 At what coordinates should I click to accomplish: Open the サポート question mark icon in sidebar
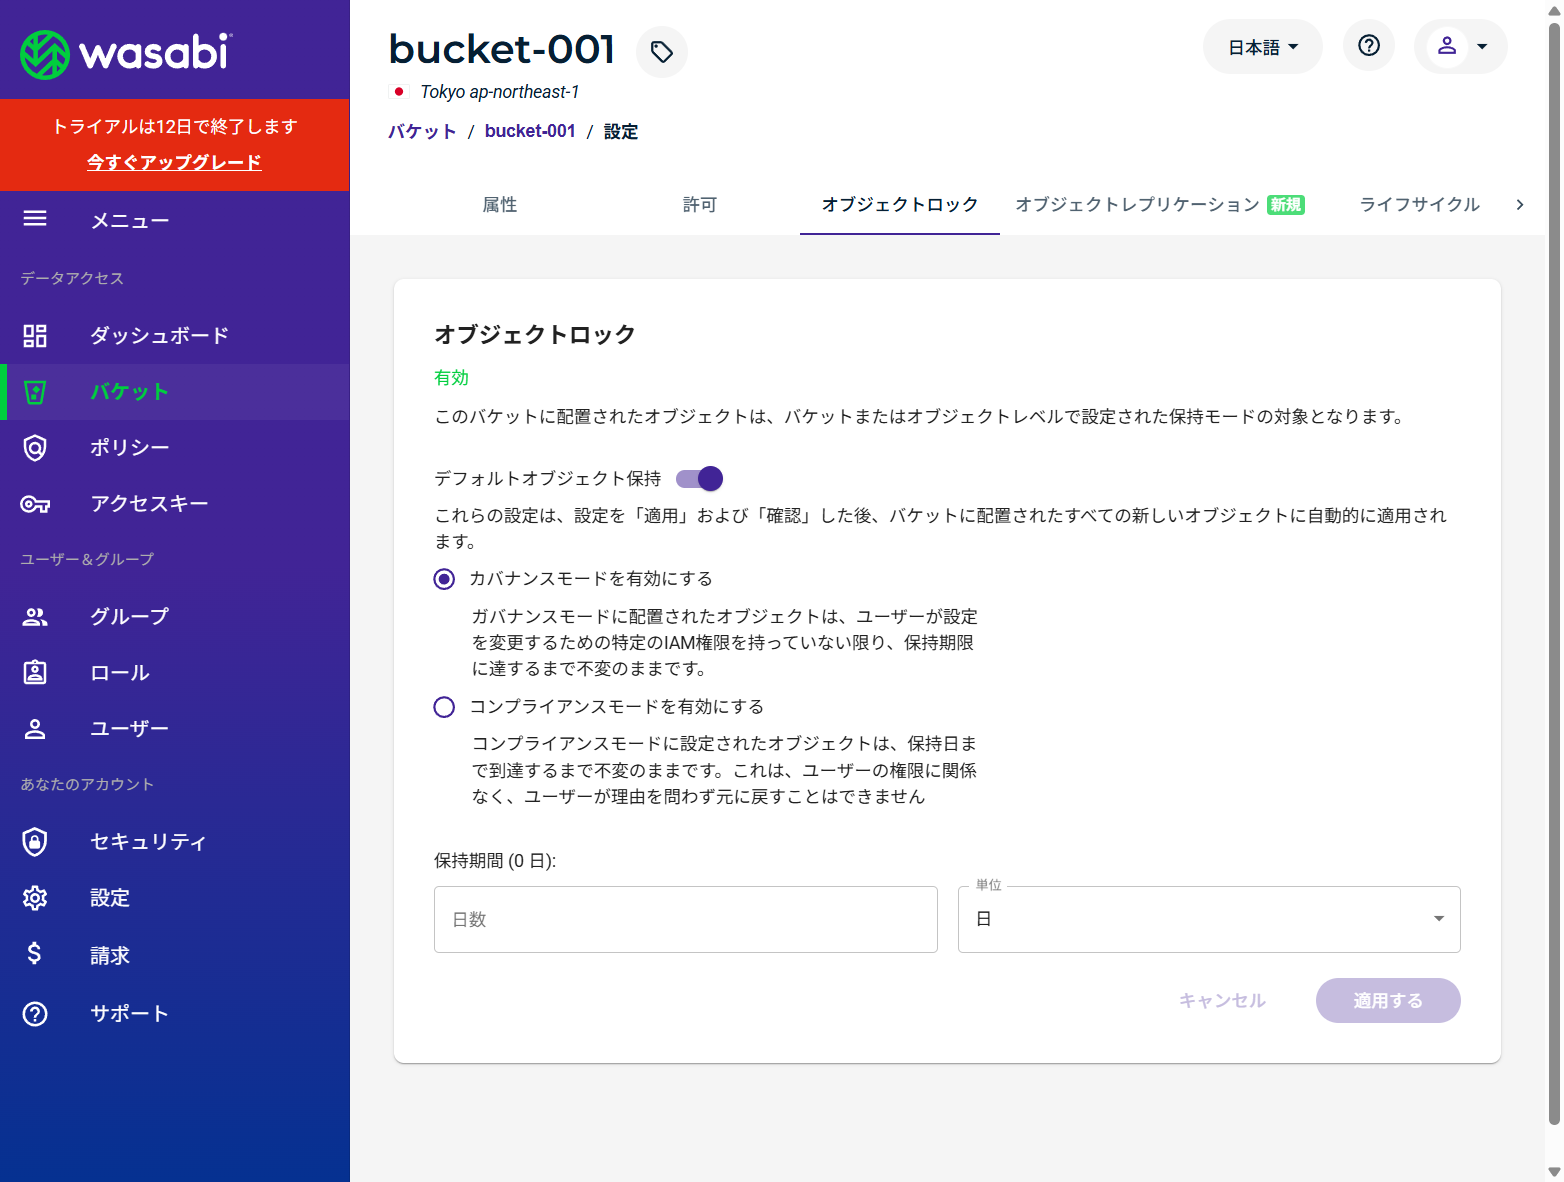point(35,1014)
